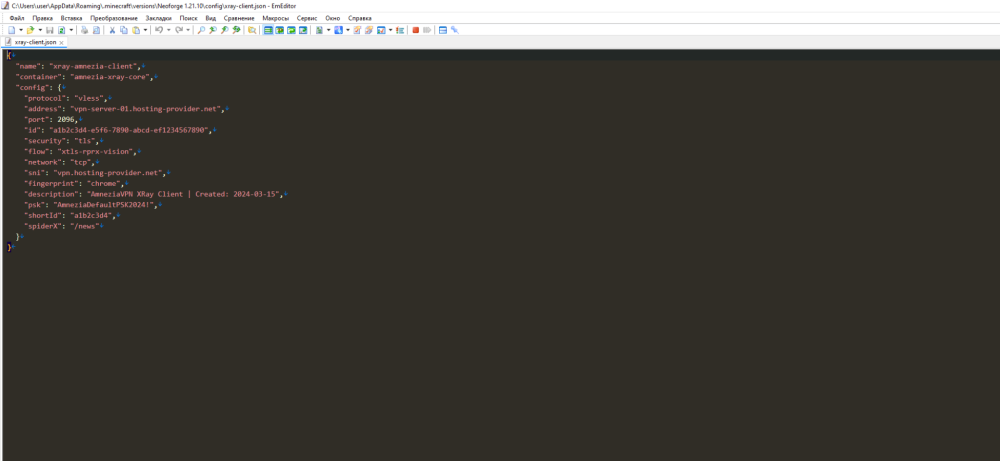Screen dimensions: 1000x461
Task: Find Next with the right-arrow magnifier icon
Action: click(x=224, y=30)
